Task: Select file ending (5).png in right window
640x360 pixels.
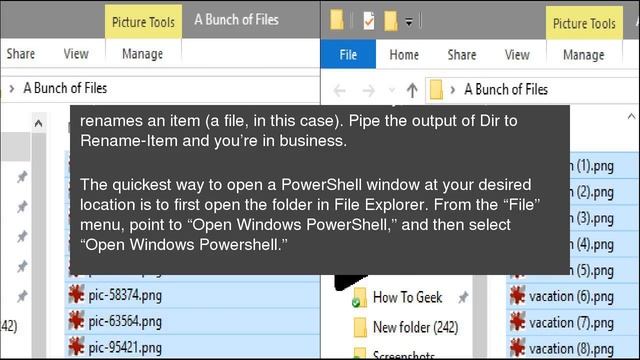Action: tap(604, 270)
